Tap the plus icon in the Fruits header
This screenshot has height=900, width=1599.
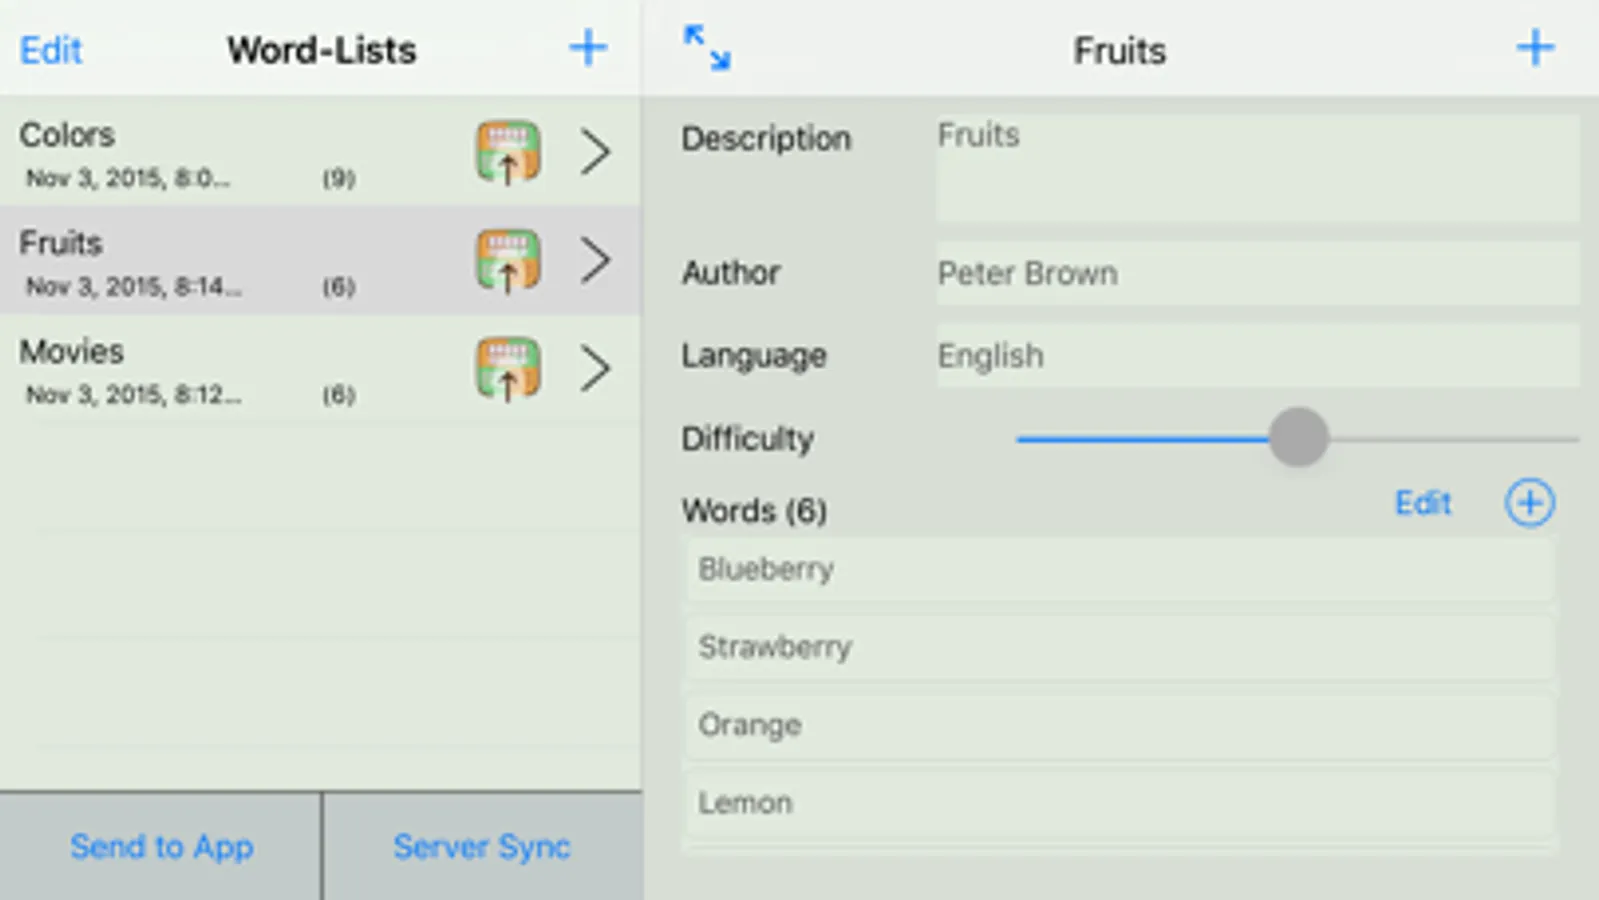click(x=1535, y=48)
